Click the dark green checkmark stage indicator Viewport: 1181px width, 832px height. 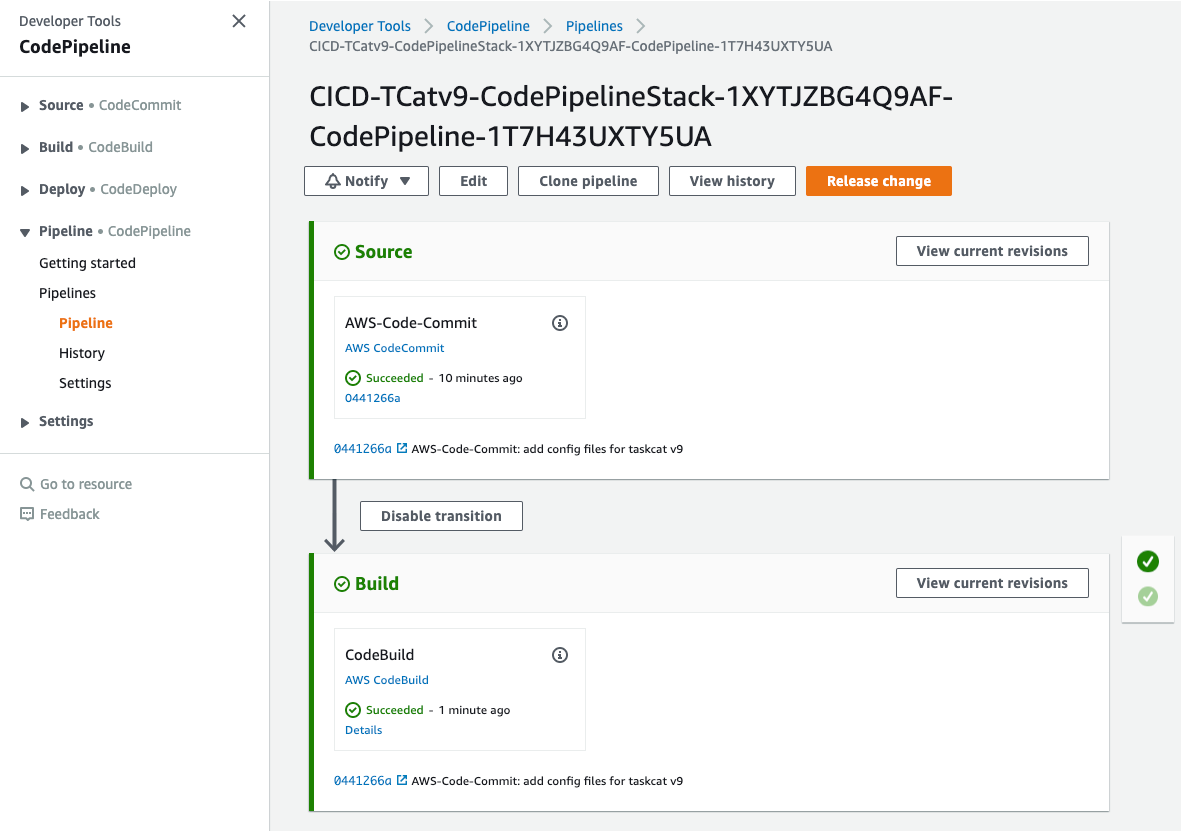[1148, 561]
